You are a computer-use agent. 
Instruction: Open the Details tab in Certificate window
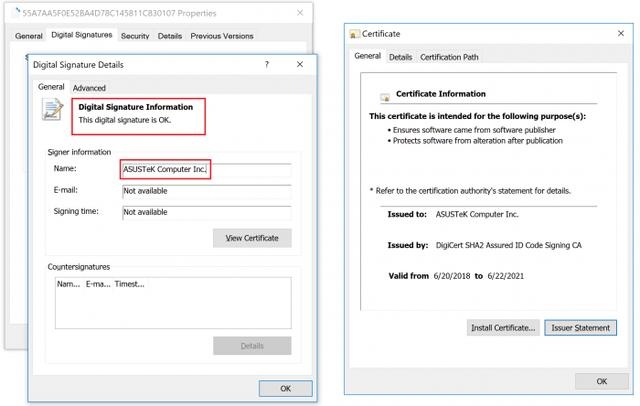pyautogui.click(x=400, y=57)
